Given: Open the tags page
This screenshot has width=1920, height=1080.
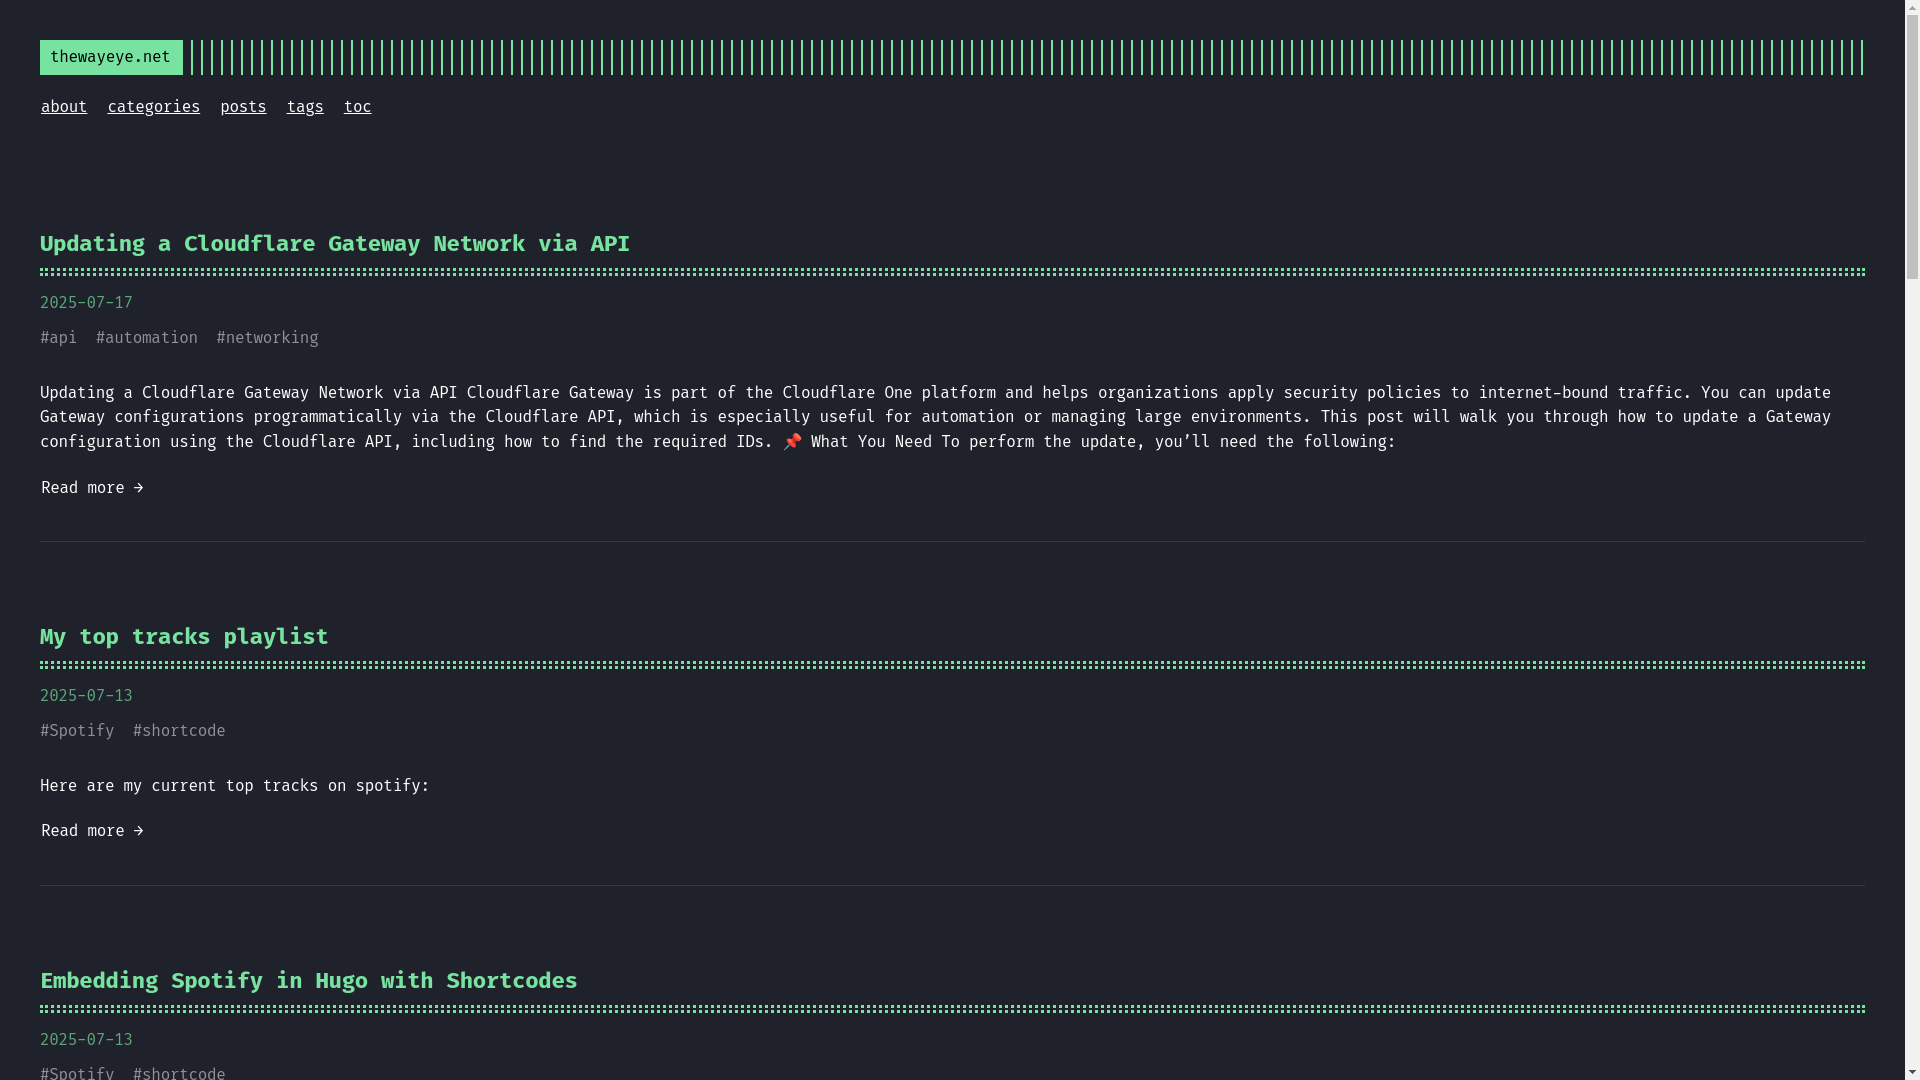Looking at the screenshot, I should 305,107.
